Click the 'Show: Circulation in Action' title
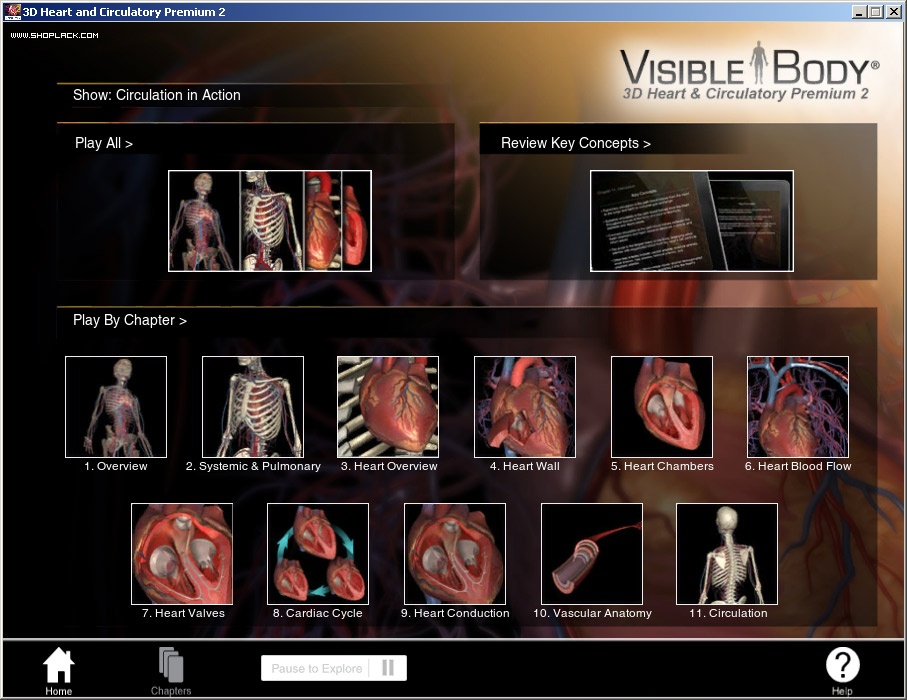 157,95
